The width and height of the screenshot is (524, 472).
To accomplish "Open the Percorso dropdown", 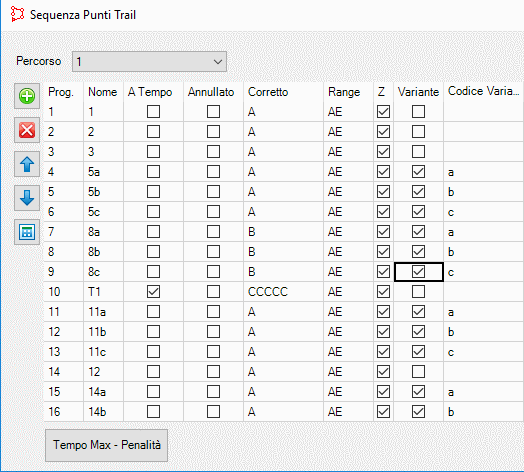I will pyautogui.click(x=149, y=62).
